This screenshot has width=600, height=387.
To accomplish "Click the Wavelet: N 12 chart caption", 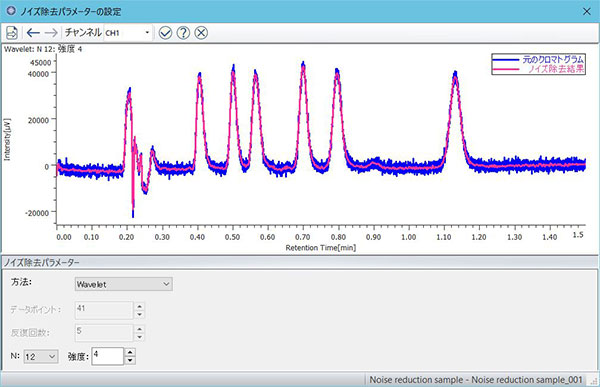I will click(x=43, y=49).
